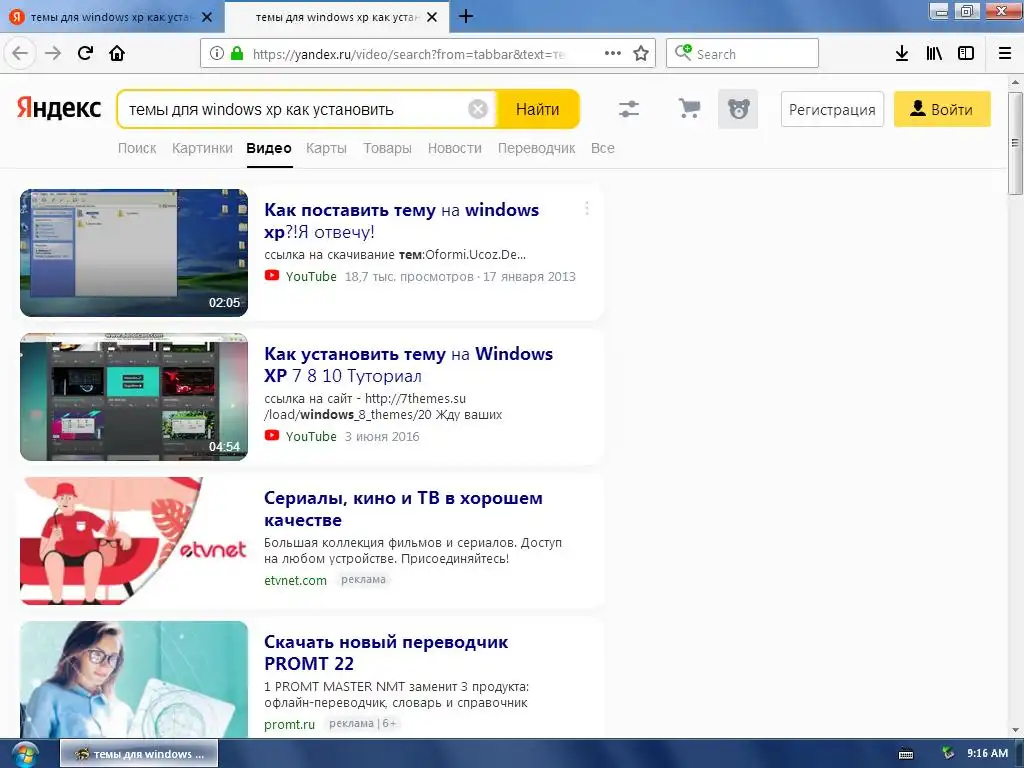Toggle the browser sidebar icon
The width and height of the screenshot is (1024, 768).
point(966,54)
